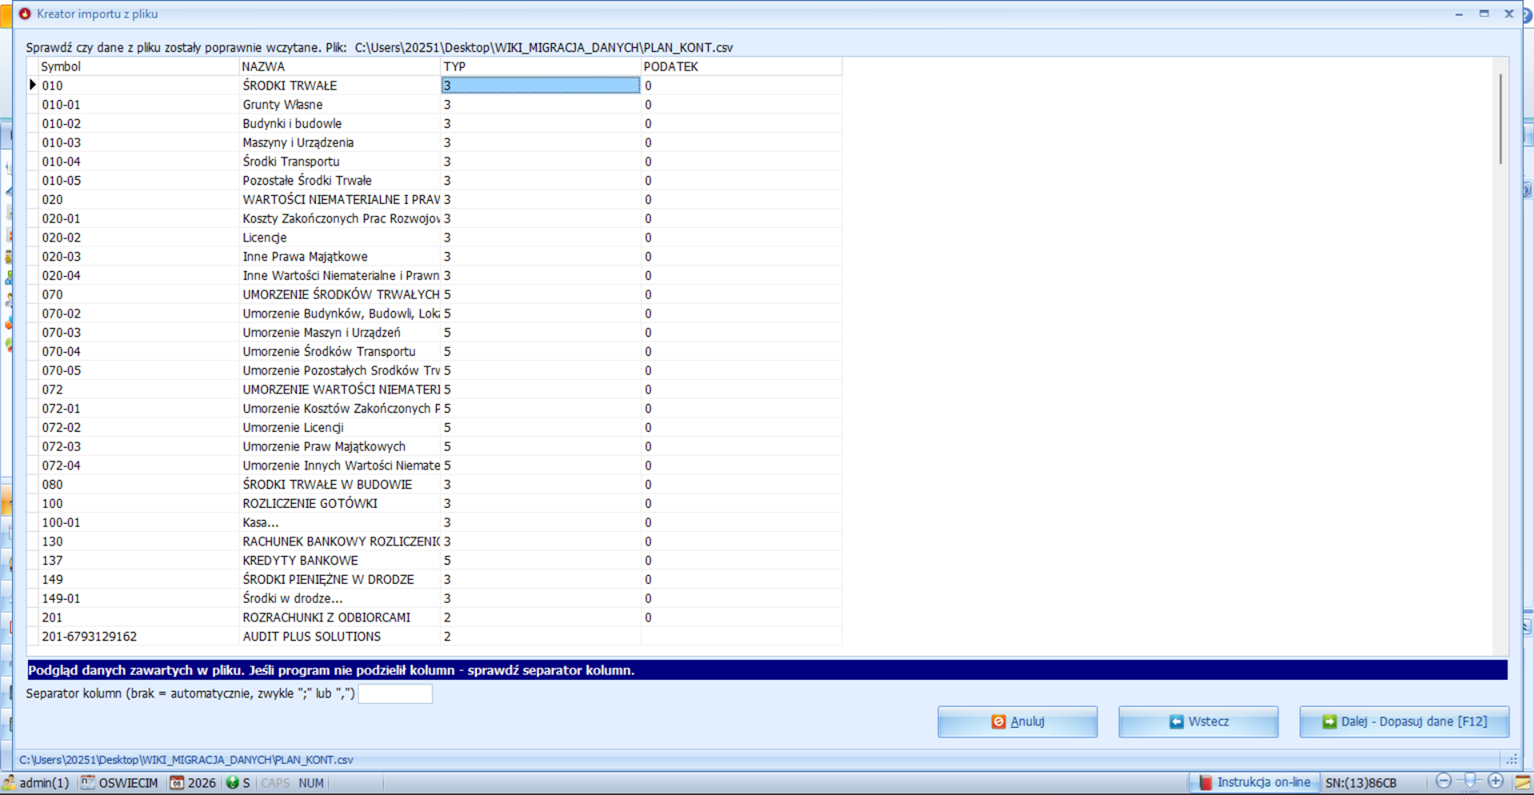1534x795 pixels.
Task: Click the admin(1) user icon
Action: pyautogui.click(x=9, y=783)
